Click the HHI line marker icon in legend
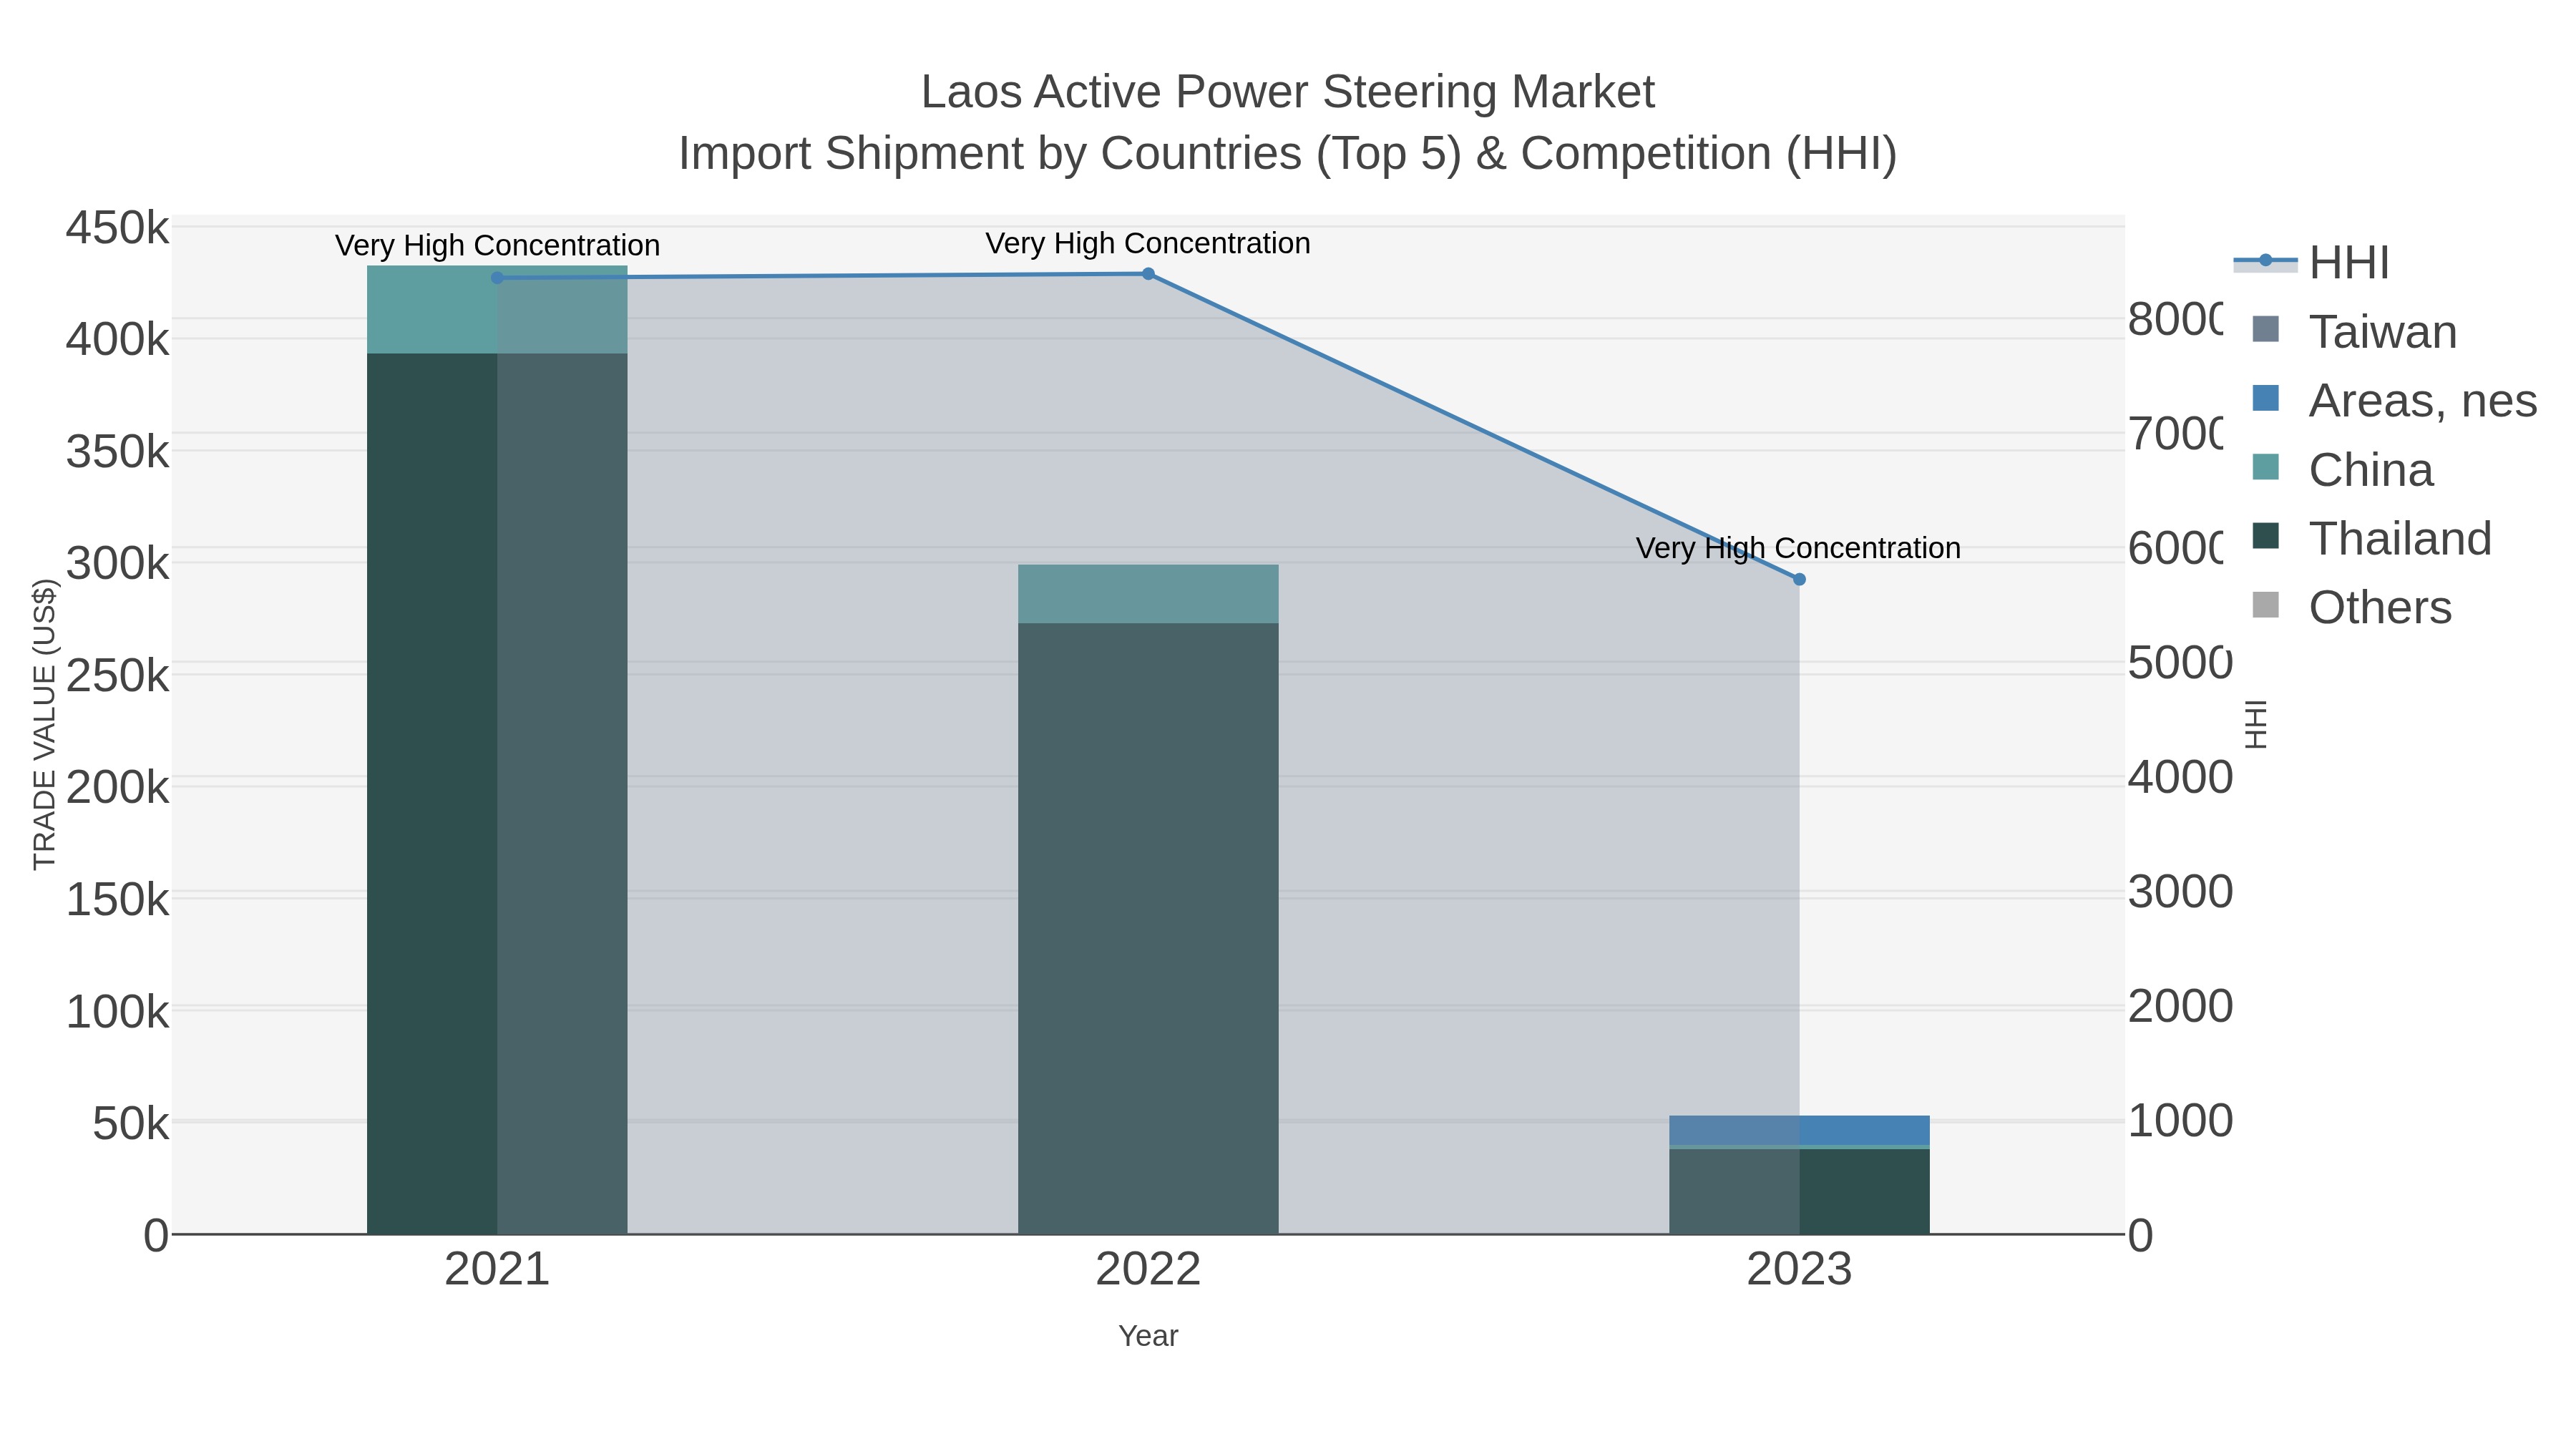Image resolution: width=2576 pixels, height=1449 pixels. tap(2265, 261)
